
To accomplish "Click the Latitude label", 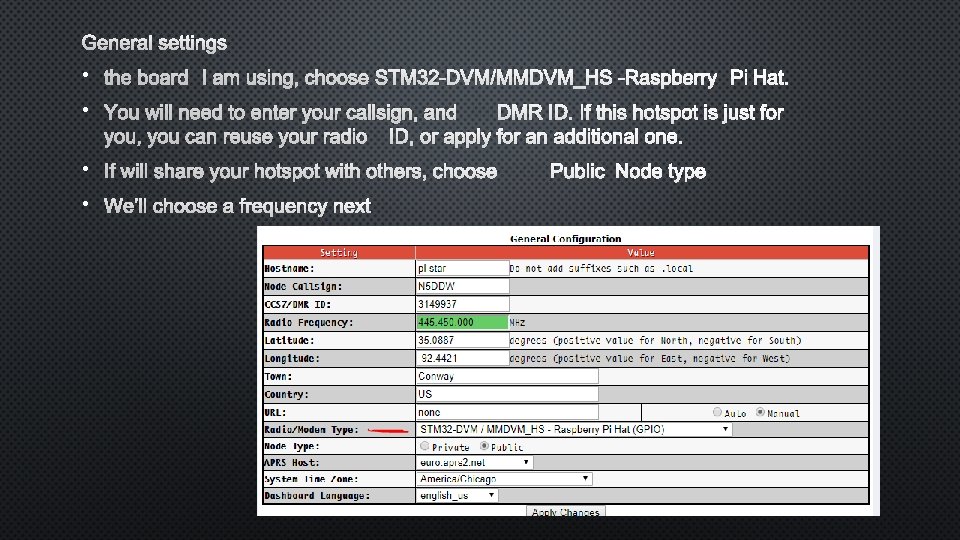I will click(x=289, y=340).
